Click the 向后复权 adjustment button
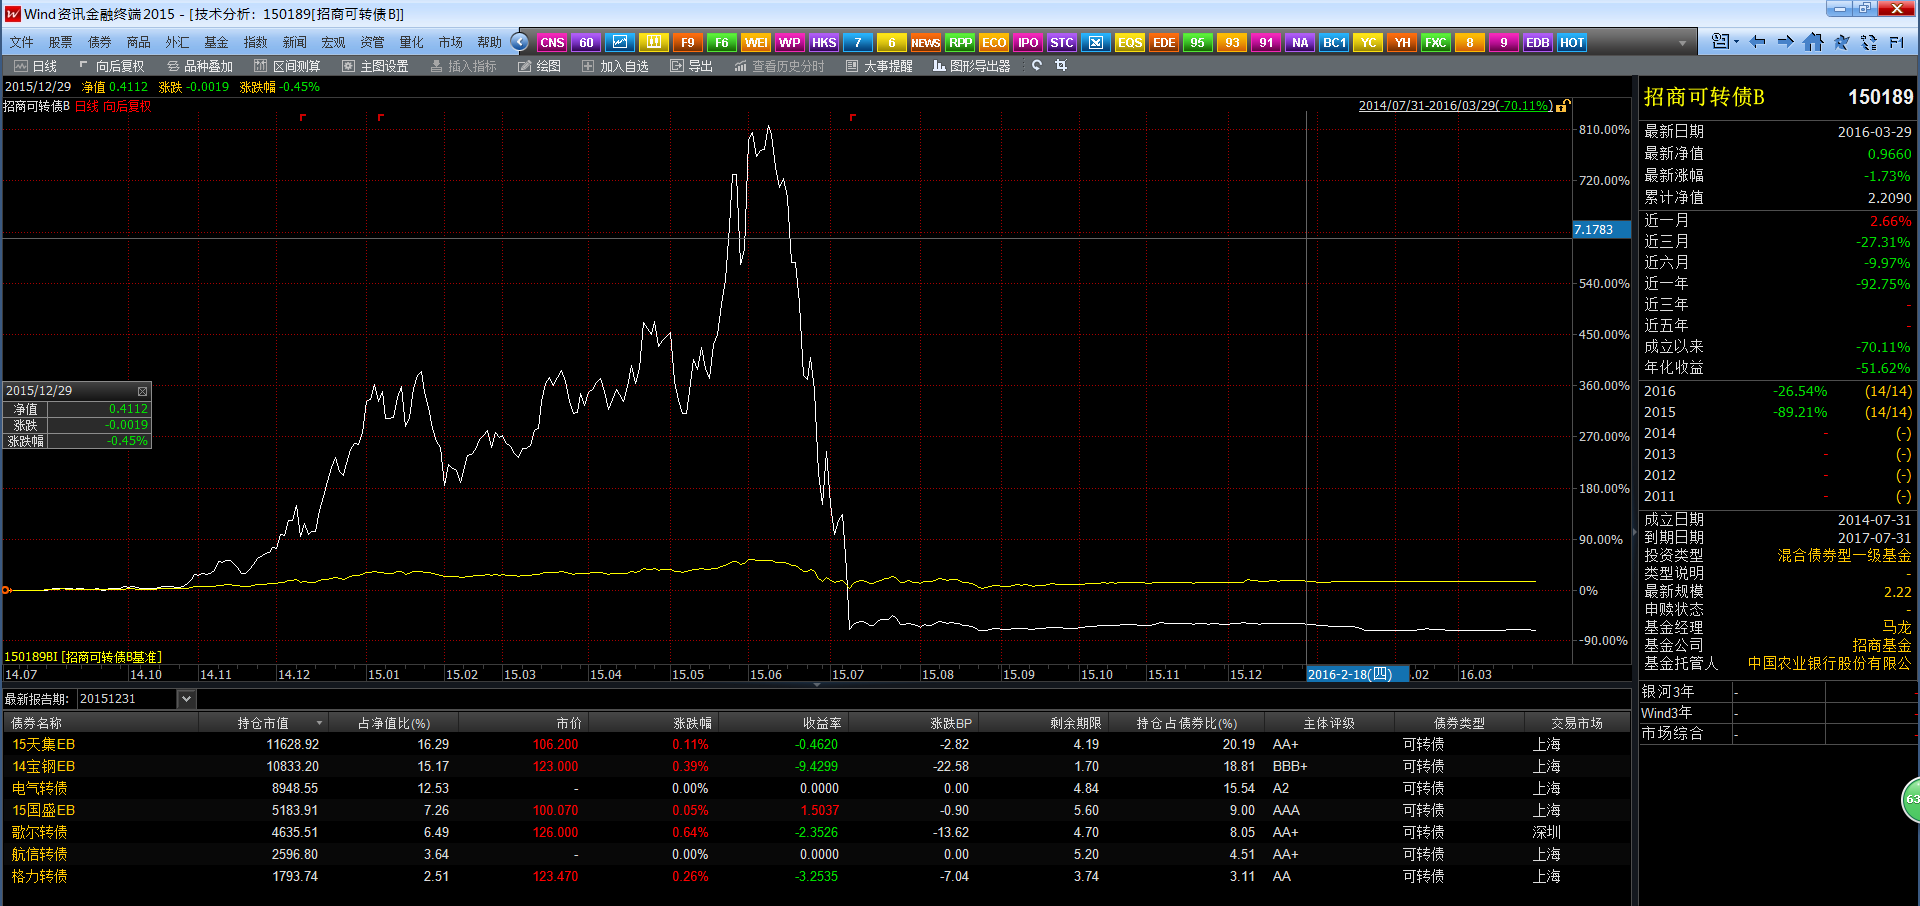Viewport: 1920px width, 906px height. tap(112, 66)
